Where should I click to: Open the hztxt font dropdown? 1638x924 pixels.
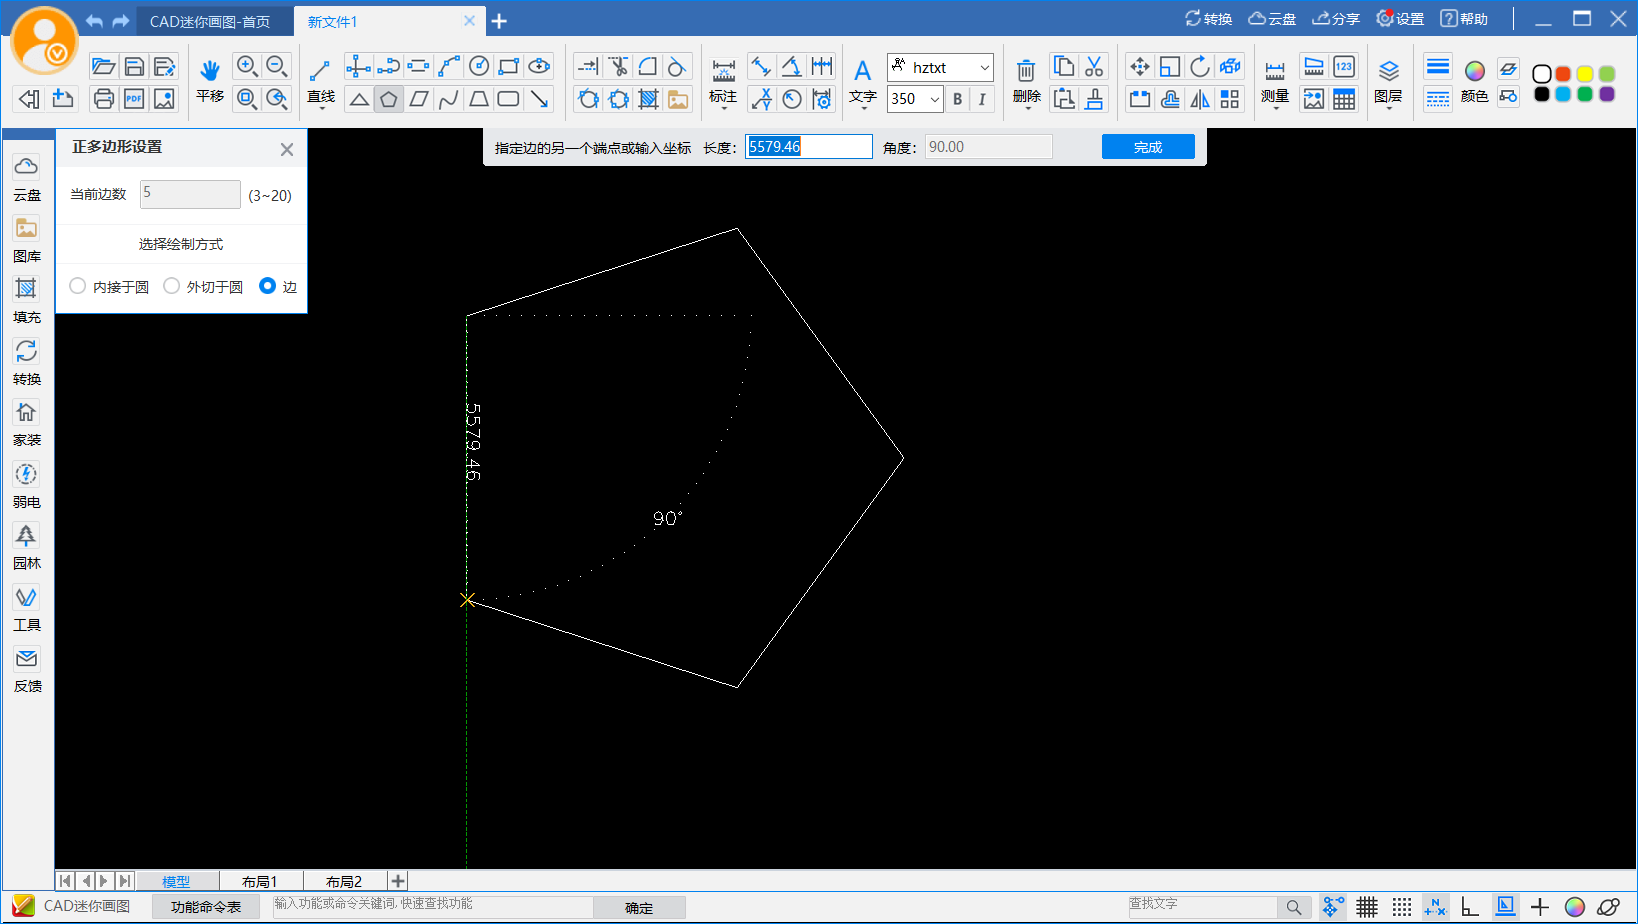coord(984,68)
